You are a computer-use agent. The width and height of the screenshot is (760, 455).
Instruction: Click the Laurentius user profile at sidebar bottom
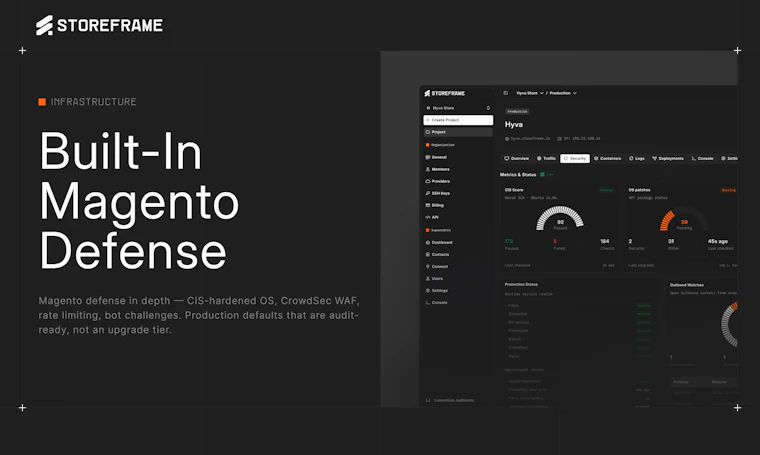click(450, 400)
